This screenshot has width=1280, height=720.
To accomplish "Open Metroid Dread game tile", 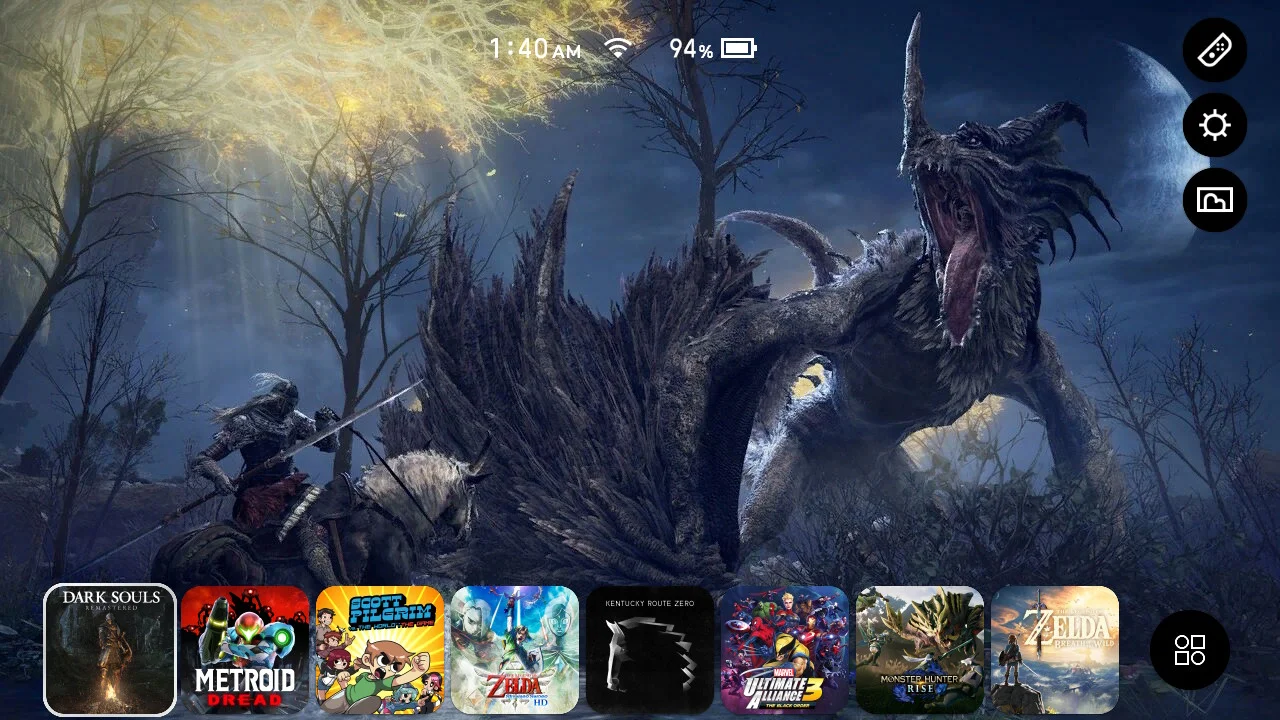I will [x=245, y=650].
